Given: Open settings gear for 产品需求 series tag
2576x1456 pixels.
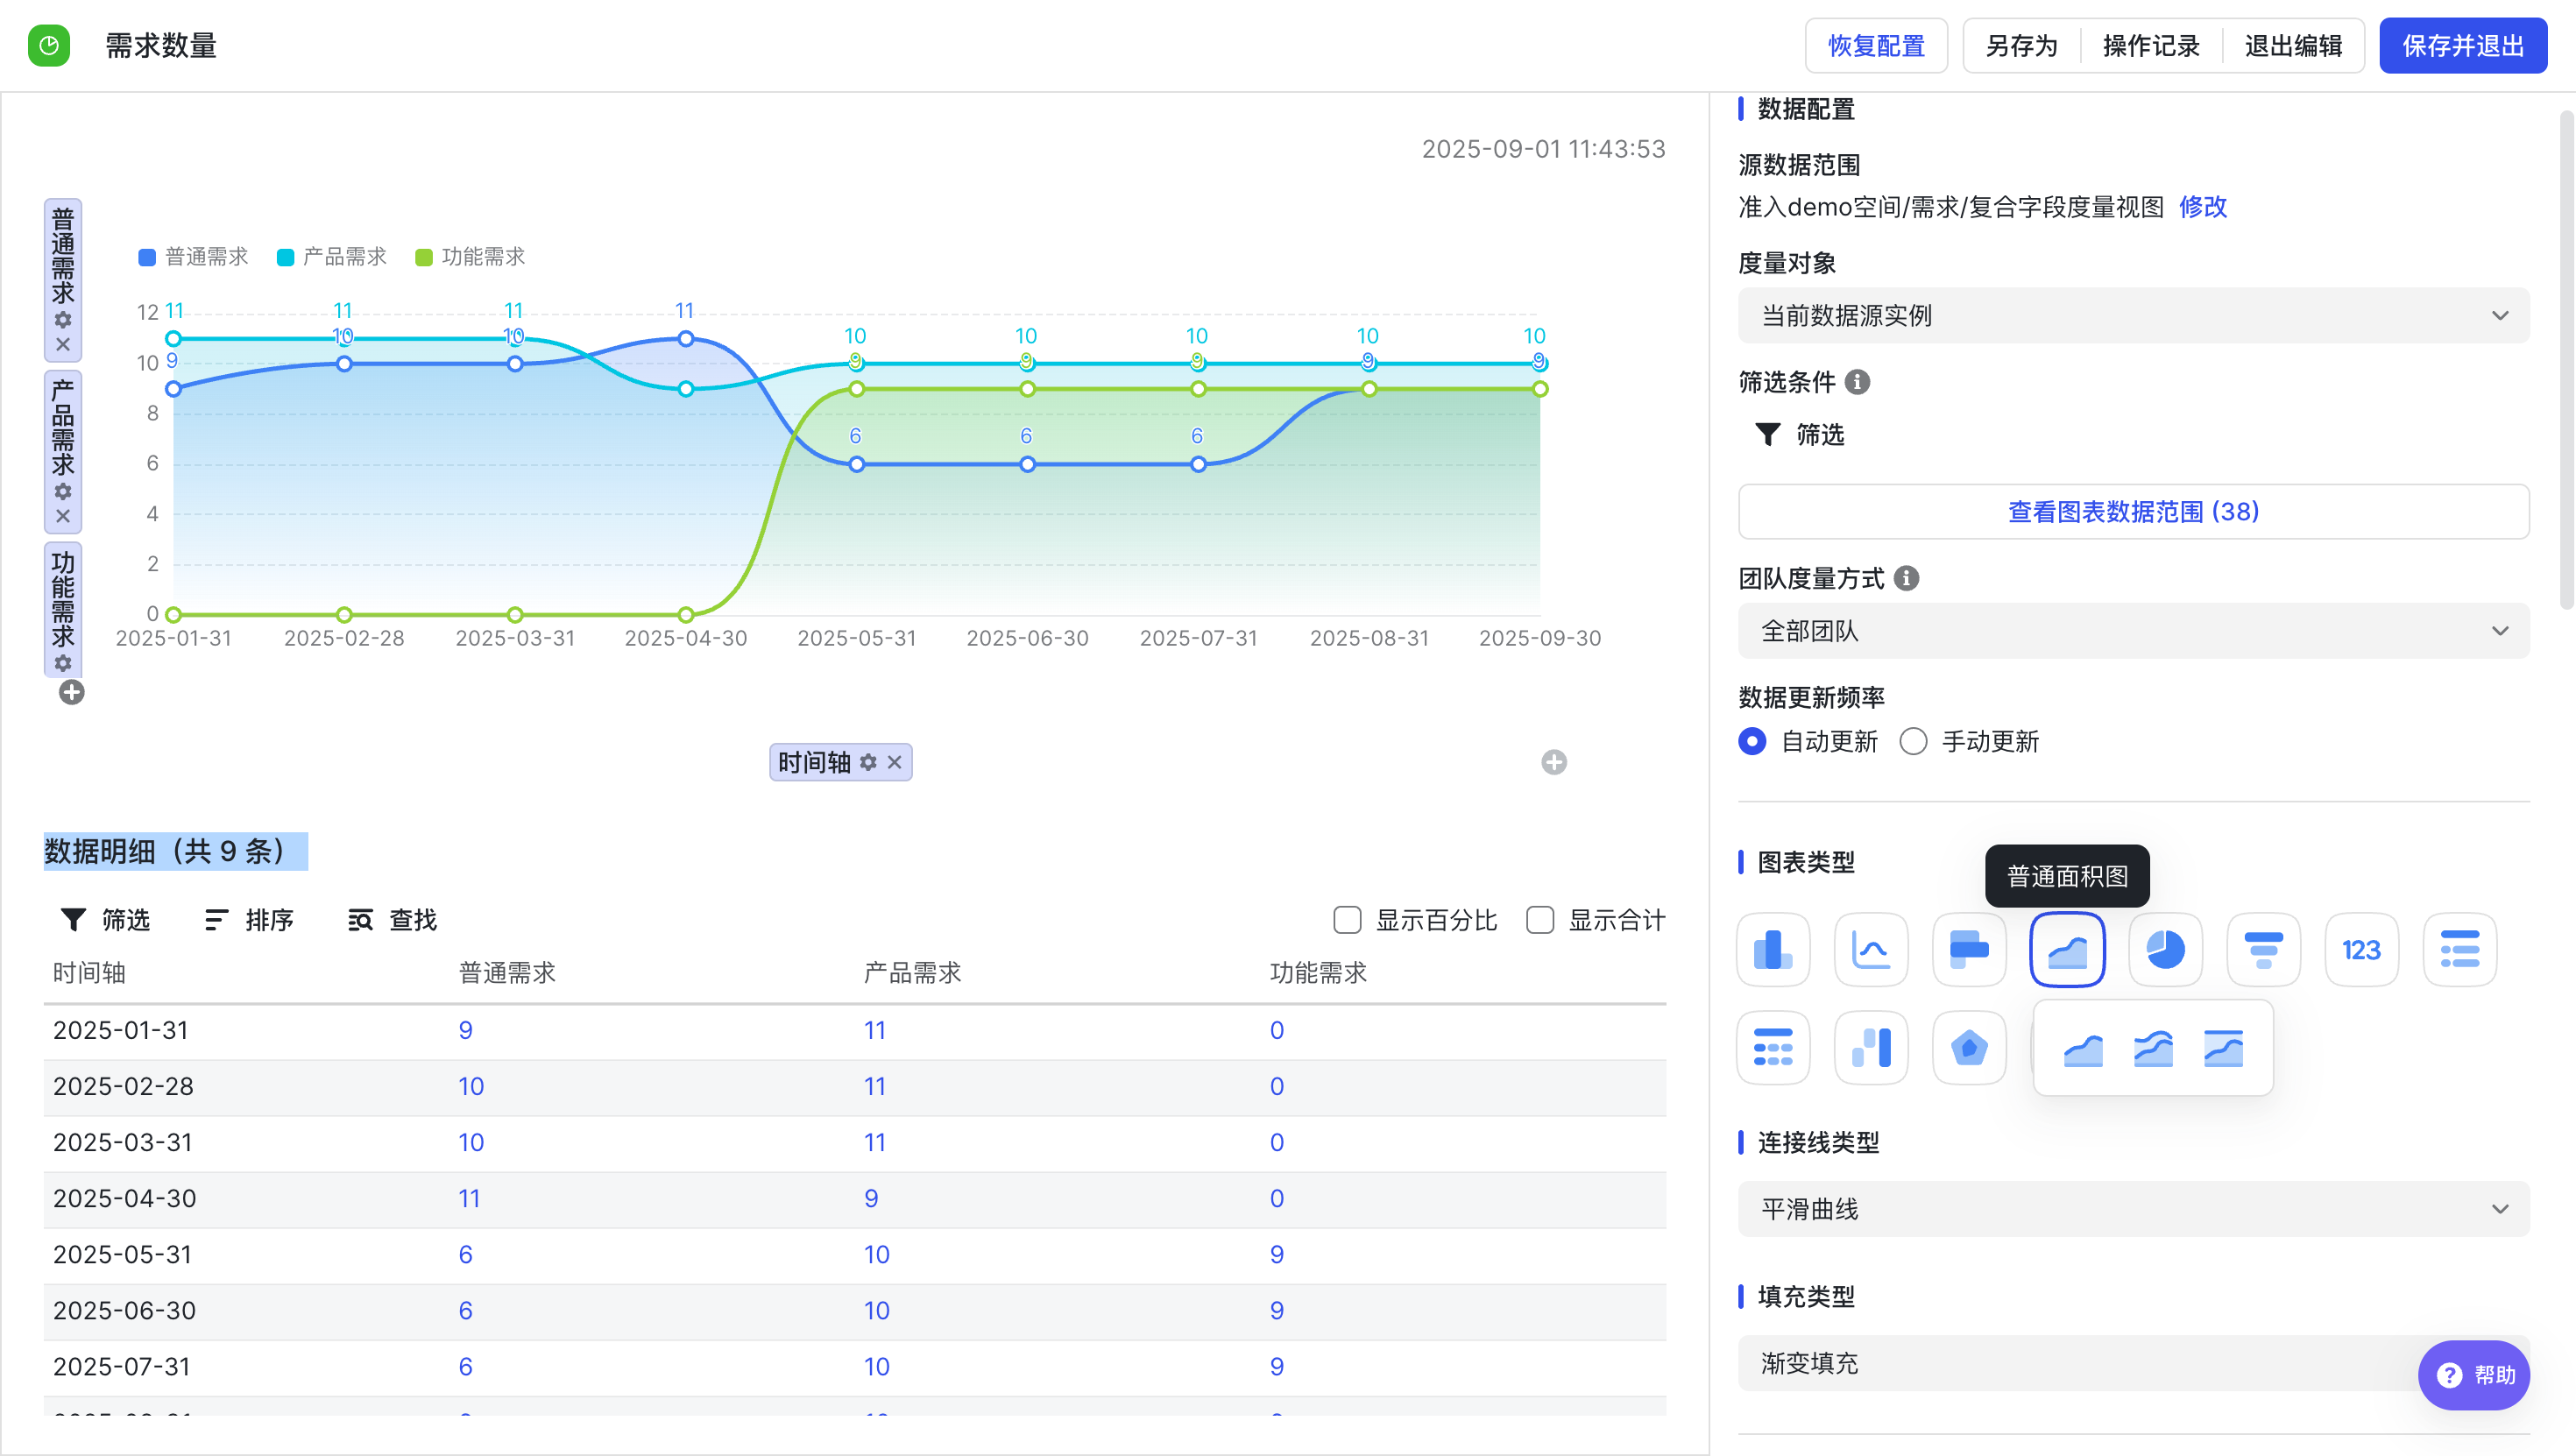Looking at the screenshot, I should (x=63, y=492).
